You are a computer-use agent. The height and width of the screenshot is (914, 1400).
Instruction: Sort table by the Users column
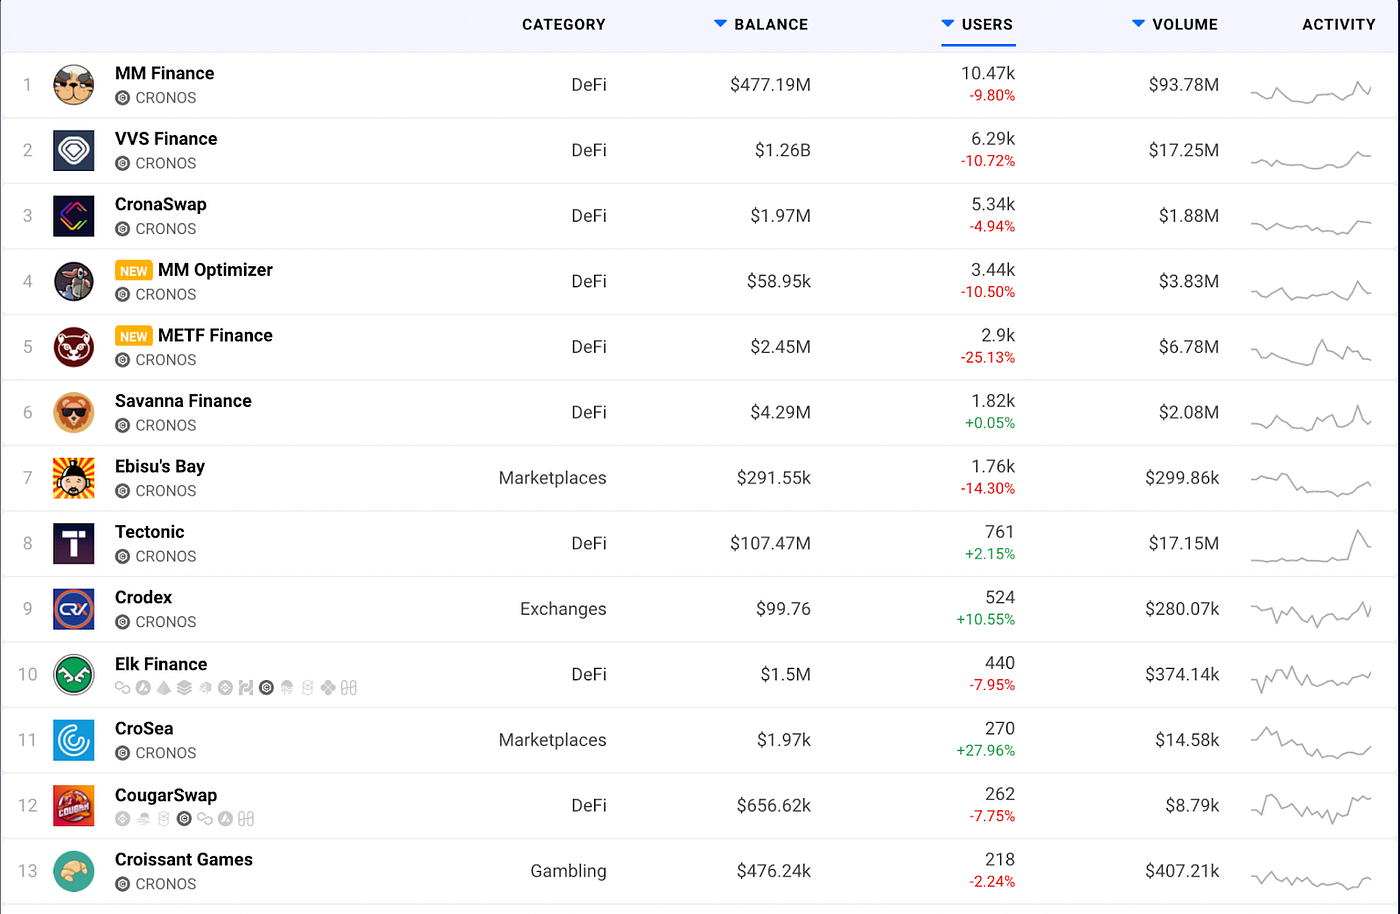pos(977,24)
